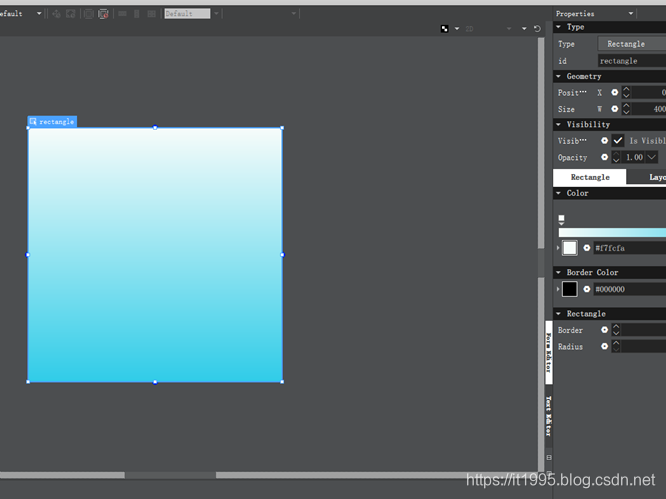Open binding menu for Position X

(x=614, y=92)
